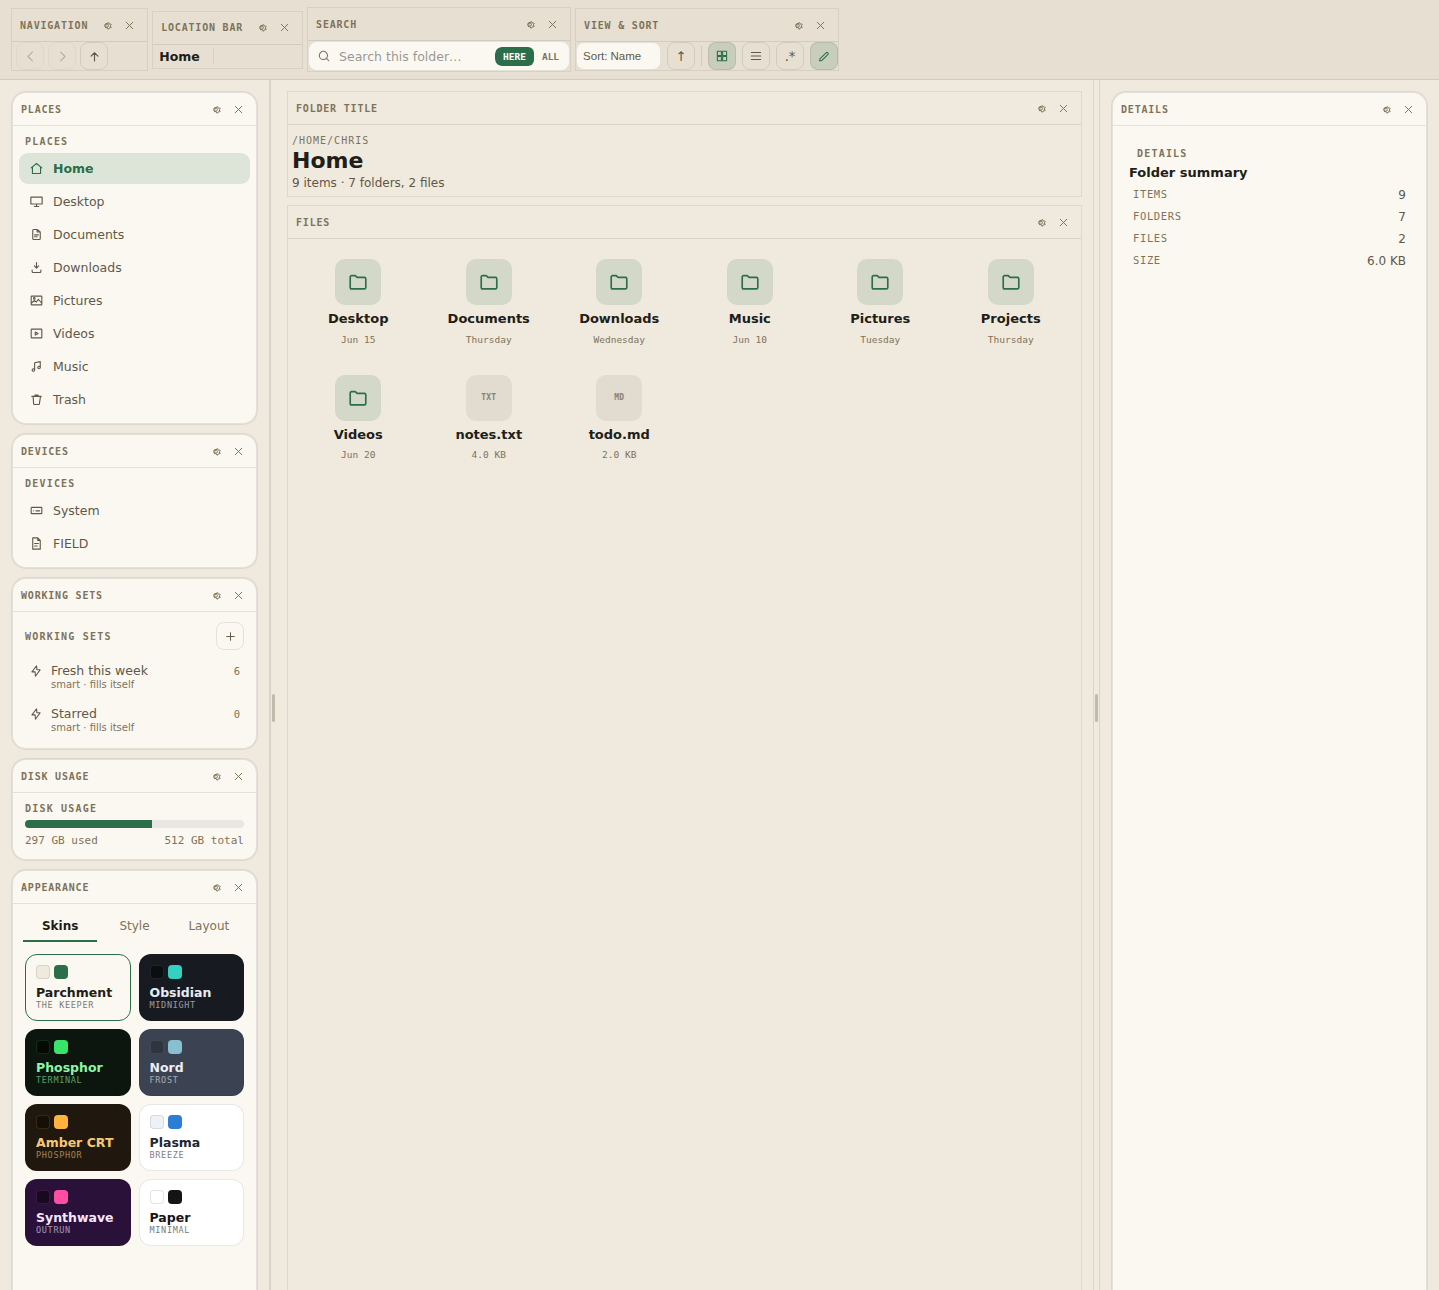Image resolution: width=1439 pixels, height=1290 pixels.
Task: Reverse sort direction with the arrow button
Action: (681, 56)
